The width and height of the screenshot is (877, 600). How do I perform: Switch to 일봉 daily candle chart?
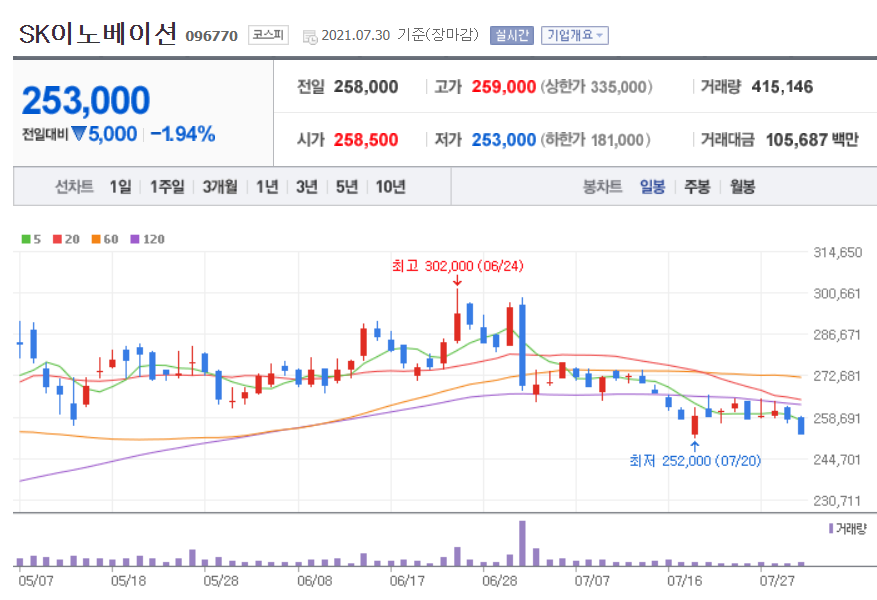pyautogui.click(x=653, y=187)
